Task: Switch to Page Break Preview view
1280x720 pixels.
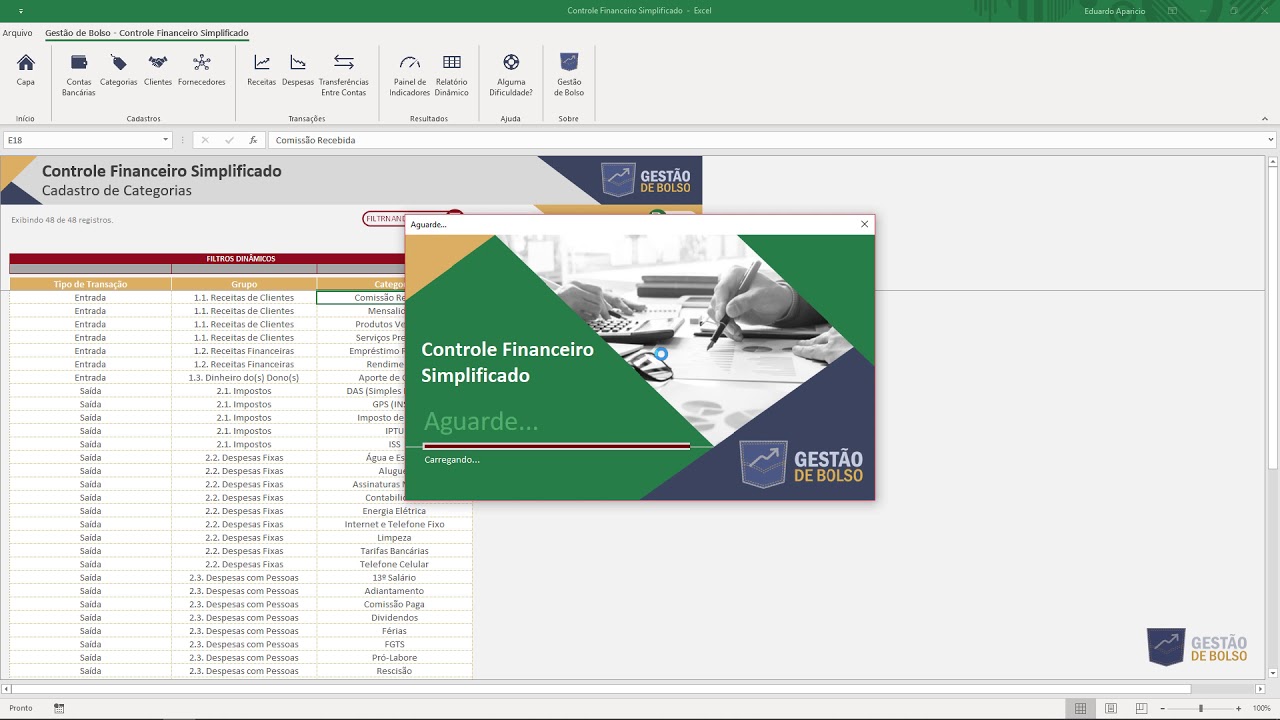Action: (x=1142, y=708)
